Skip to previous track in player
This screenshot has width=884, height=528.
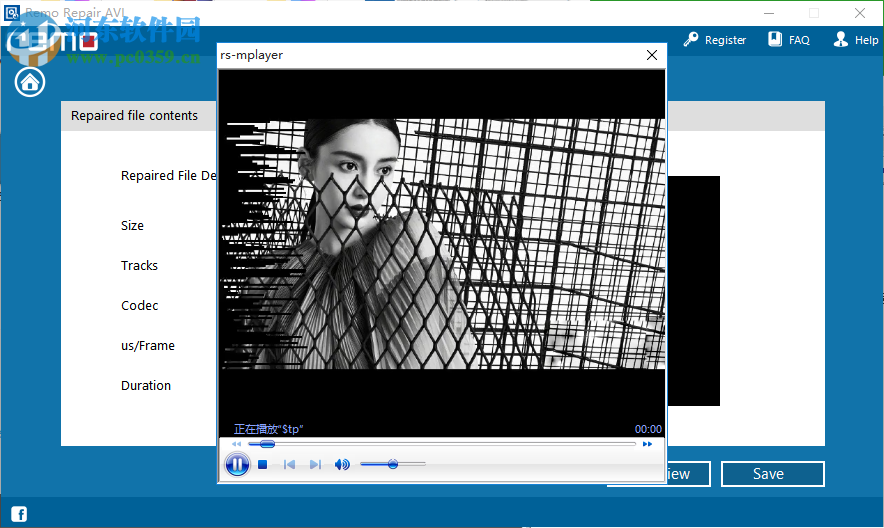(x=289, y=465)
